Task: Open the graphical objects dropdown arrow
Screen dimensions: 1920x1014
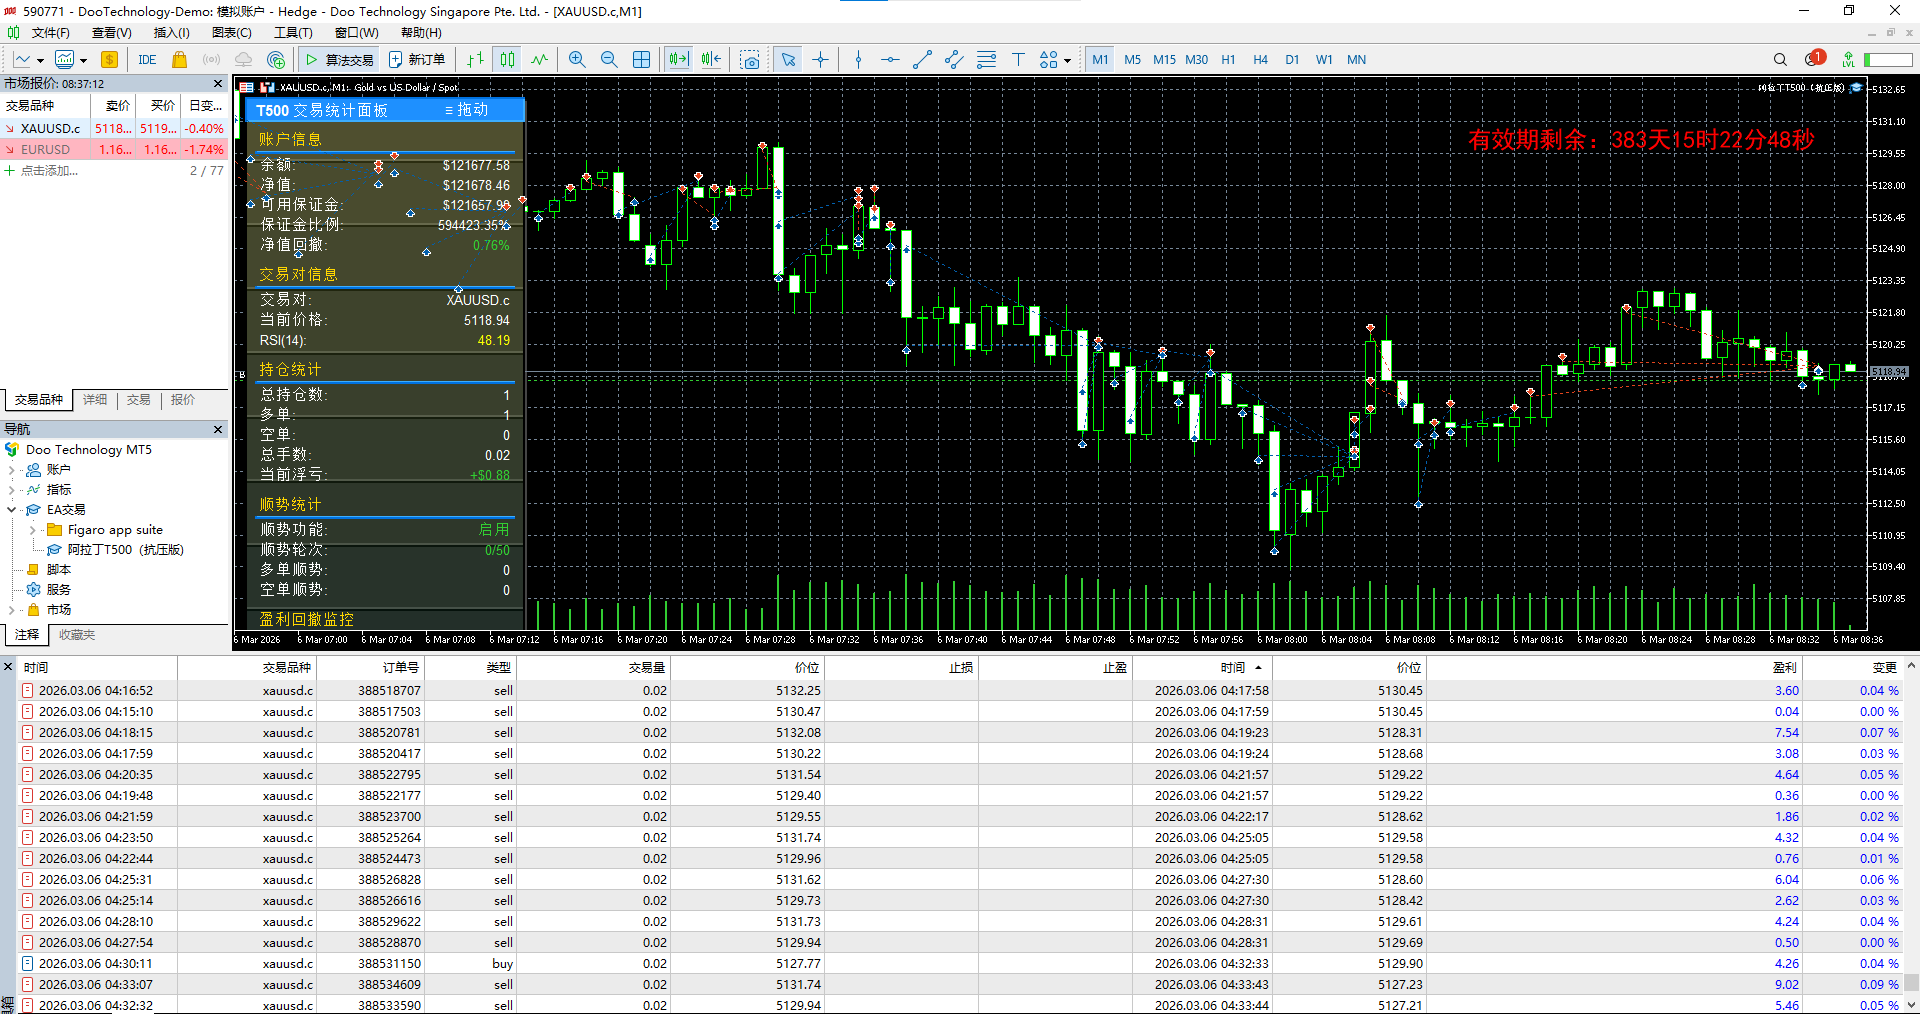Action: (x=1068, y=60)
